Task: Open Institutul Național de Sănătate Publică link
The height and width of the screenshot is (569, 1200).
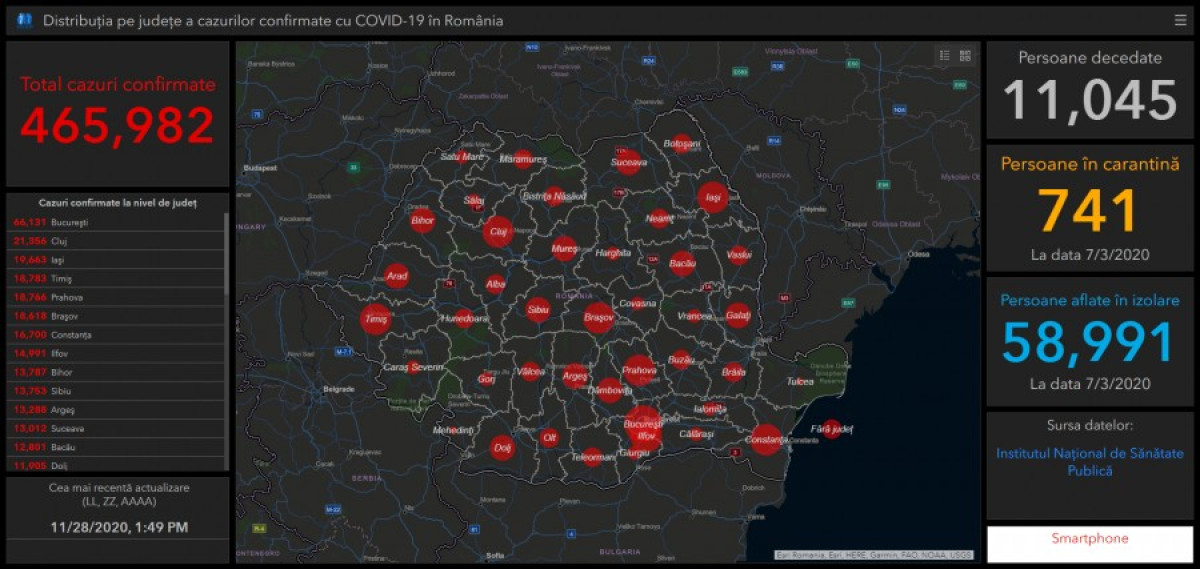Action: (x=1089, y=462)
